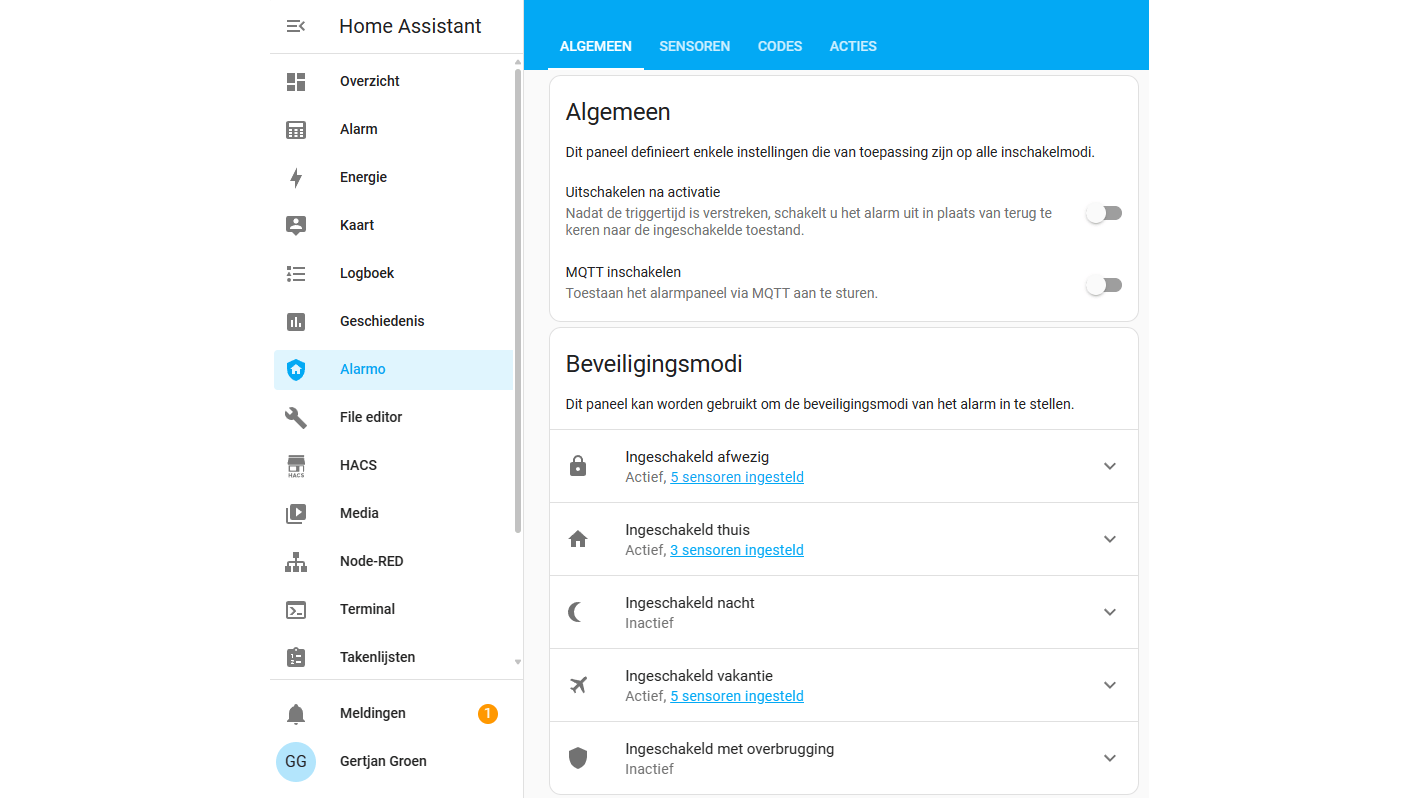Click the Node-RED network icon

296,561
